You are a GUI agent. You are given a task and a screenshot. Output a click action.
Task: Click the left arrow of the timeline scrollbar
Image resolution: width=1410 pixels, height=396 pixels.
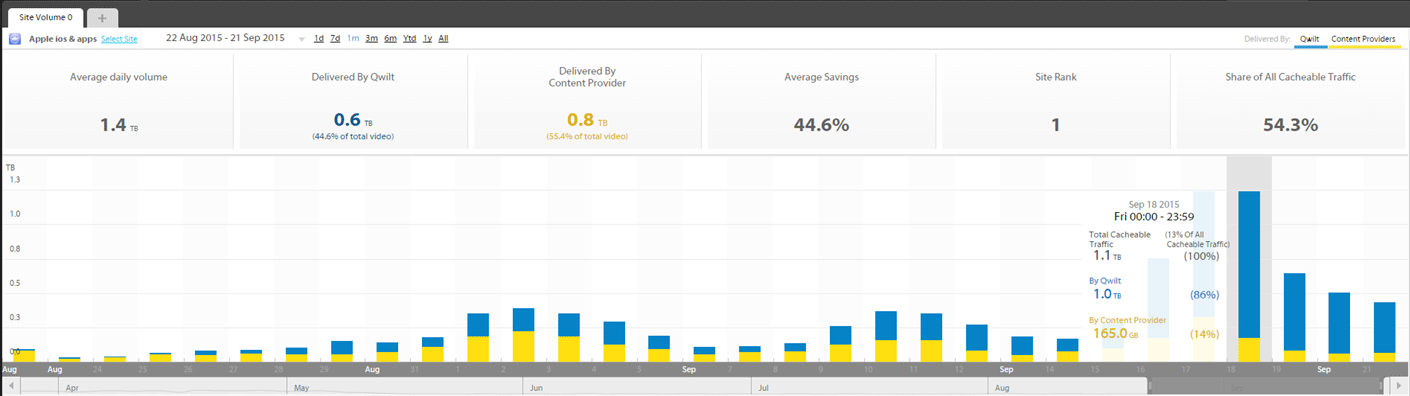(x=11, y=386)
